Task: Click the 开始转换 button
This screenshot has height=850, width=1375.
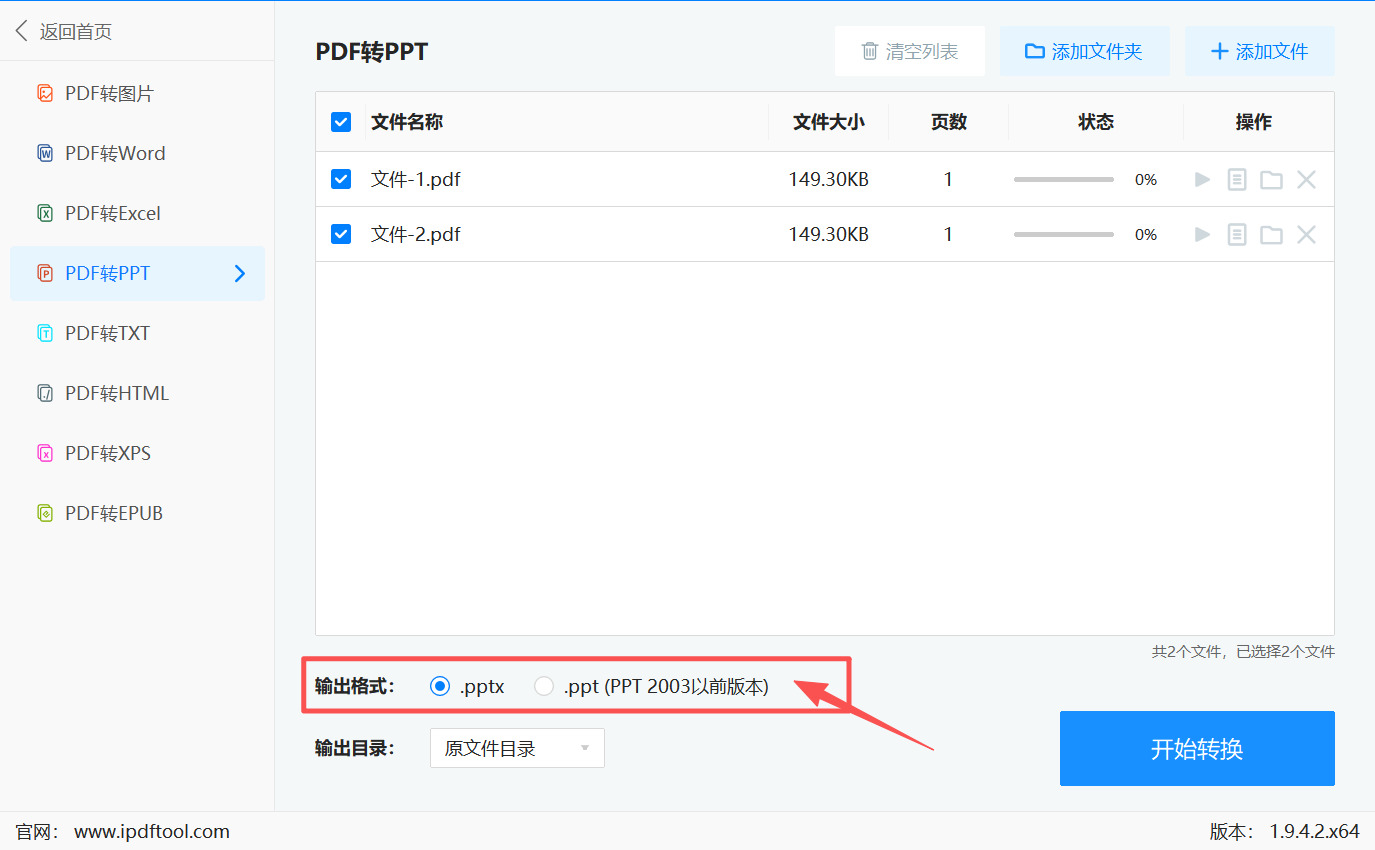Action: pyautogui.click(x=1196, y=748)
